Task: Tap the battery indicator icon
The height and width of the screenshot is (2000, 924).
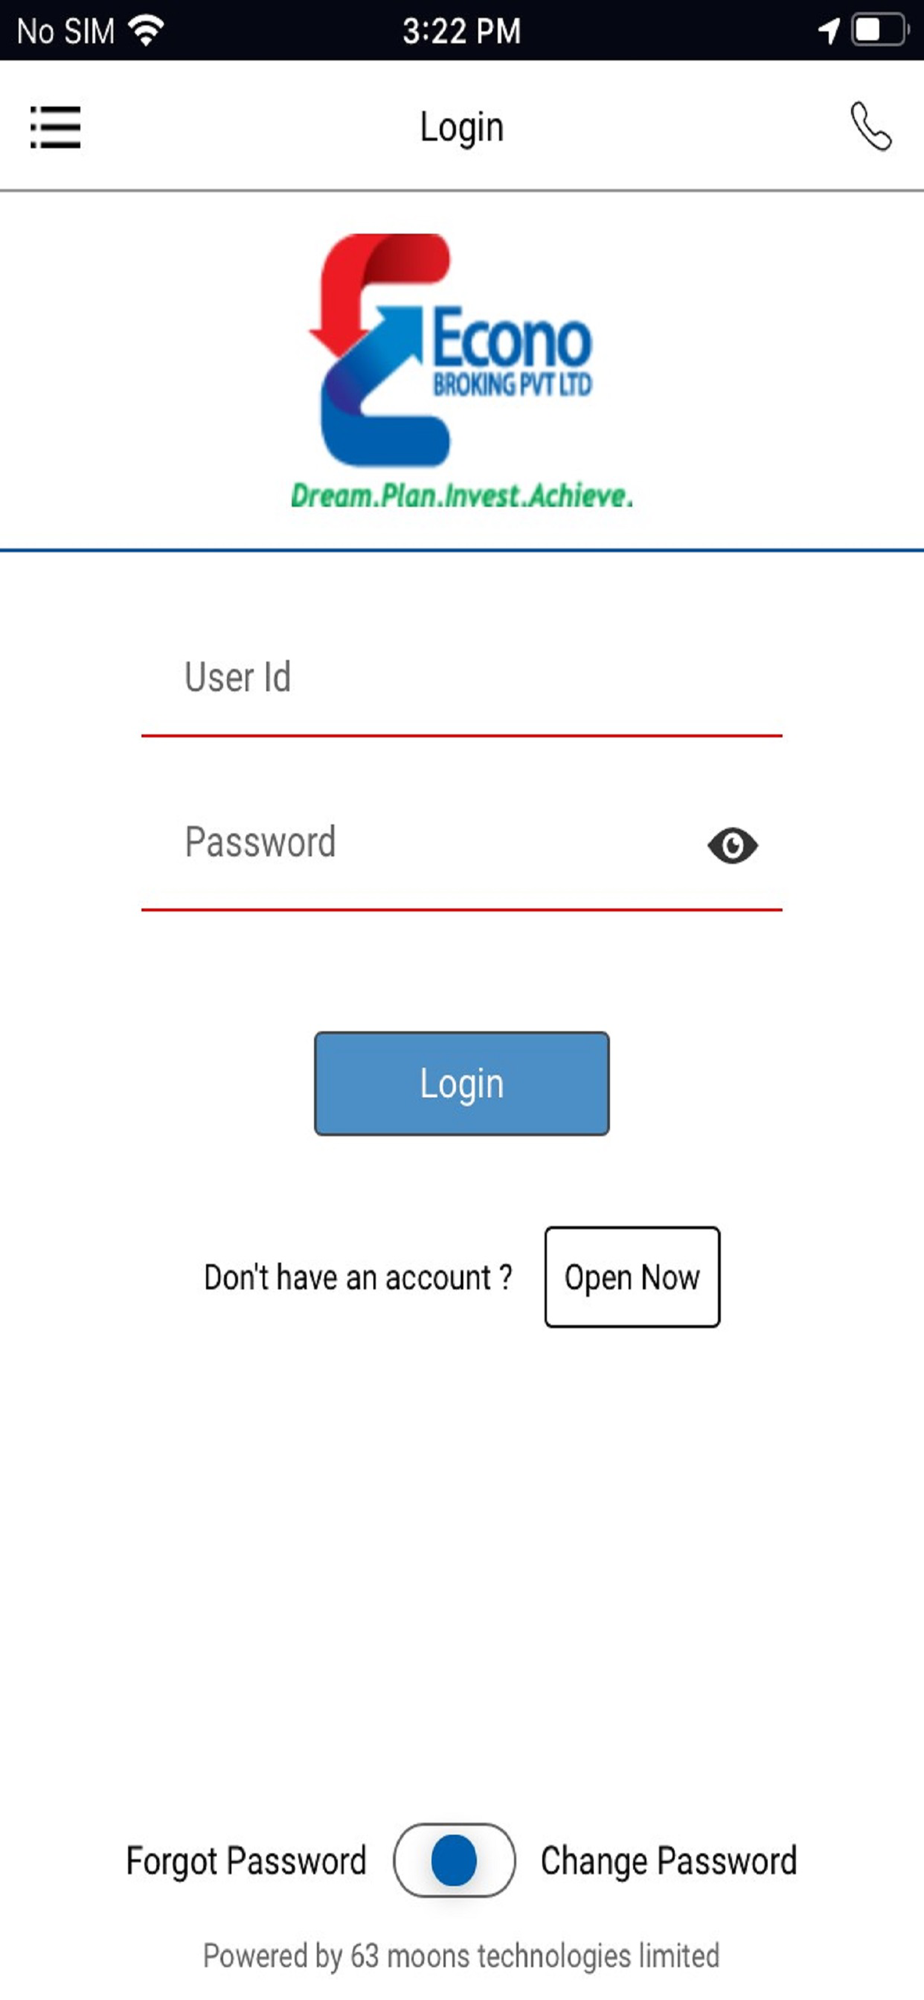Action: click(x=880, y=30)
